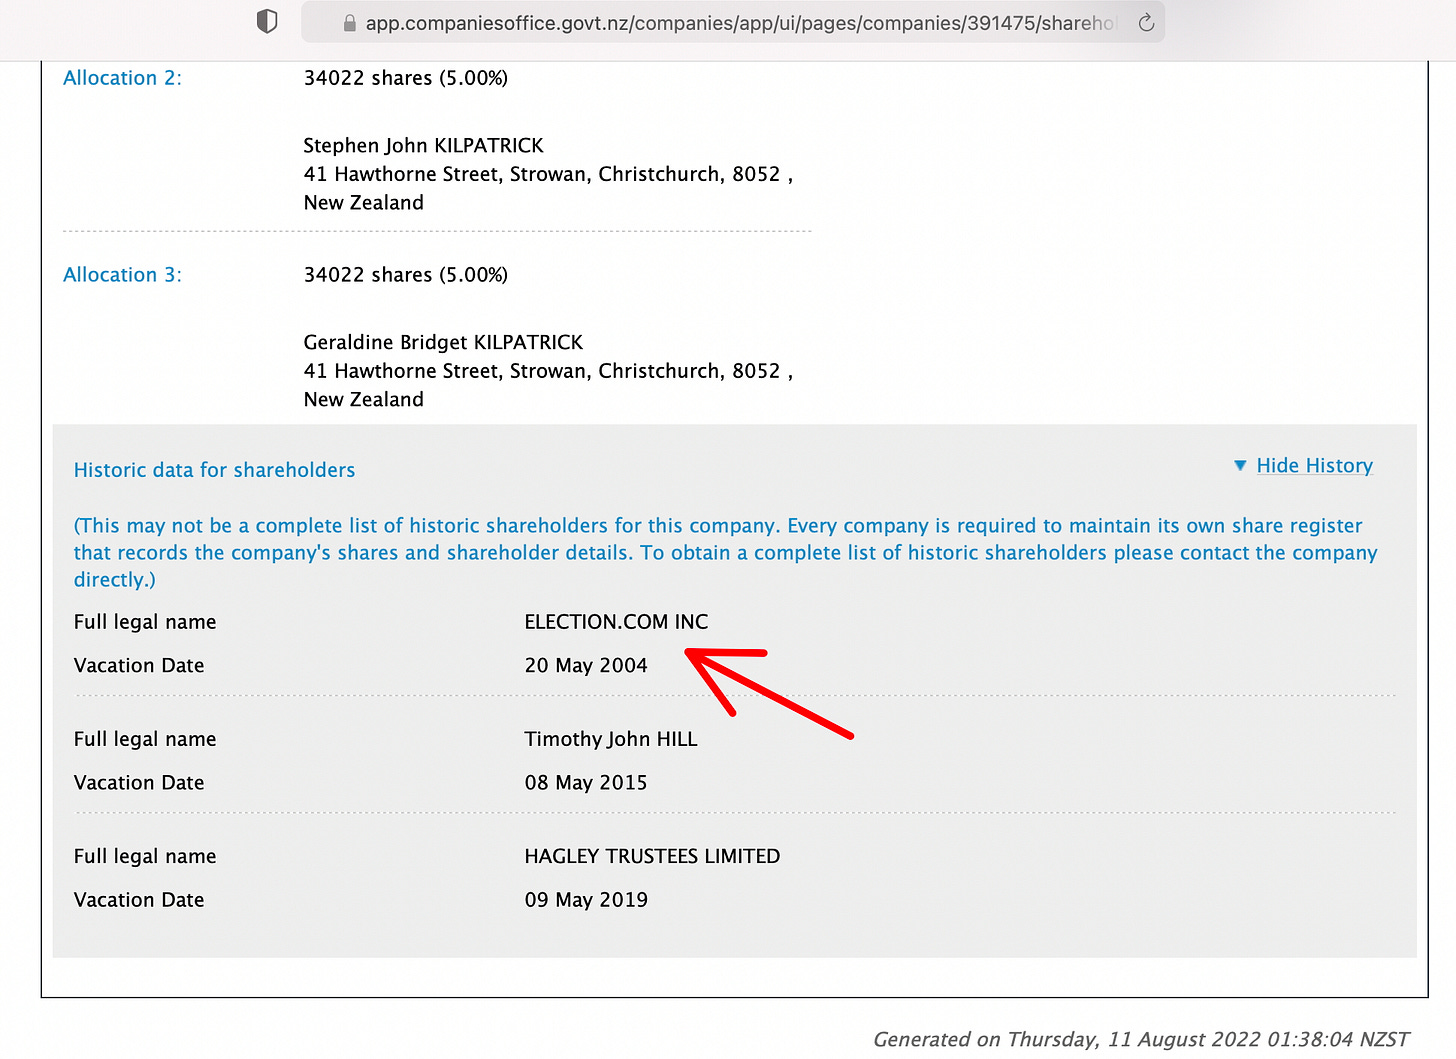
Task: Select the 09 May 2019 vacation date
Action: 586,900
